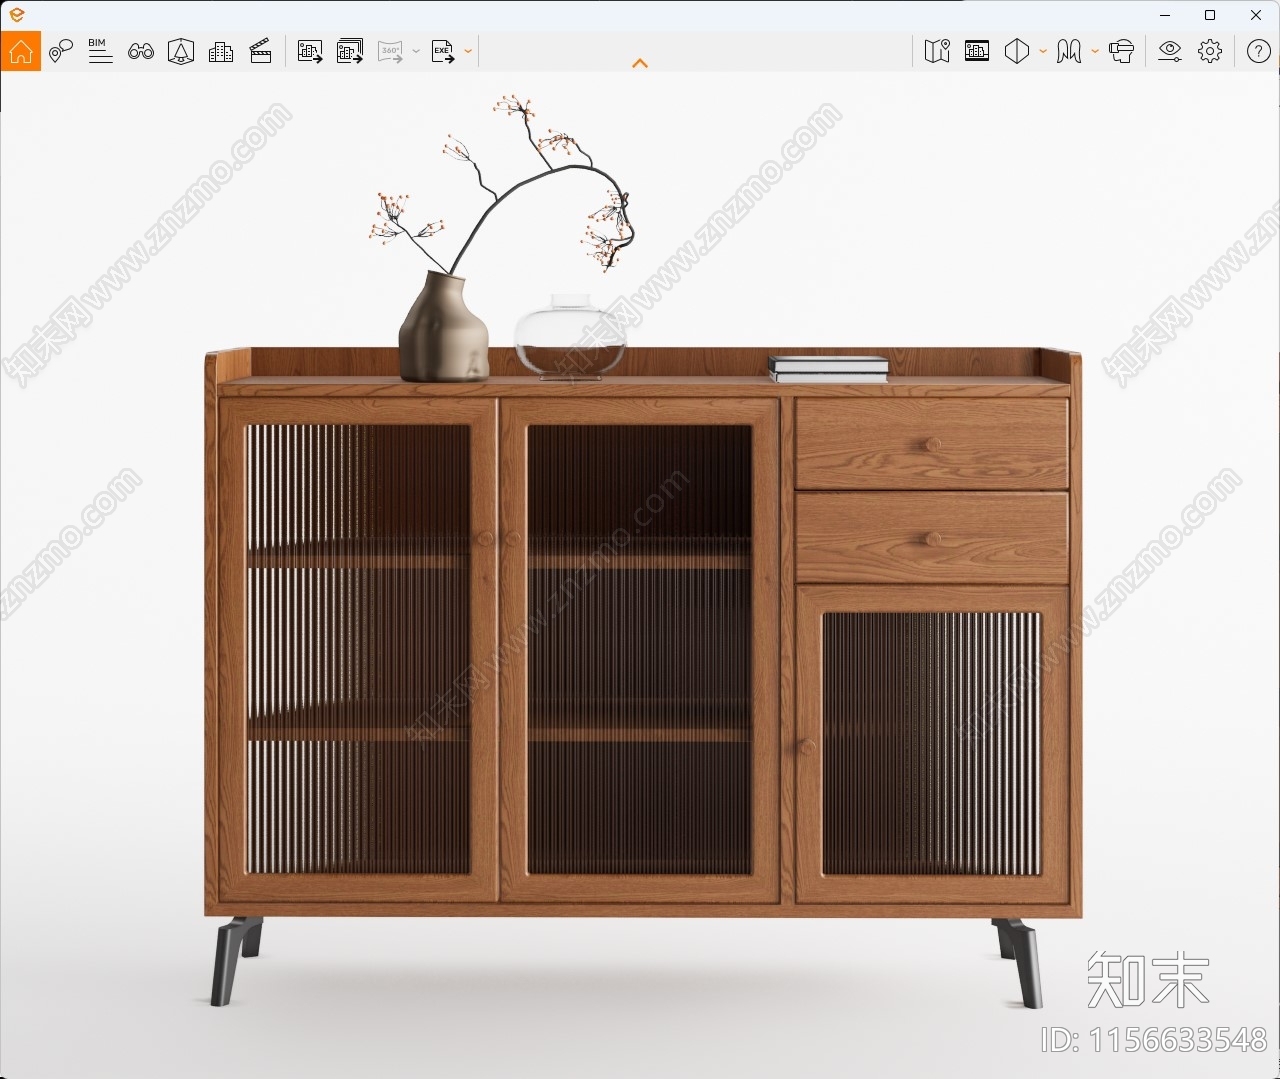Viewport: 1280px width, 1079px height.
Task: Click the Enscape logo in title bar
Action: 16,15
